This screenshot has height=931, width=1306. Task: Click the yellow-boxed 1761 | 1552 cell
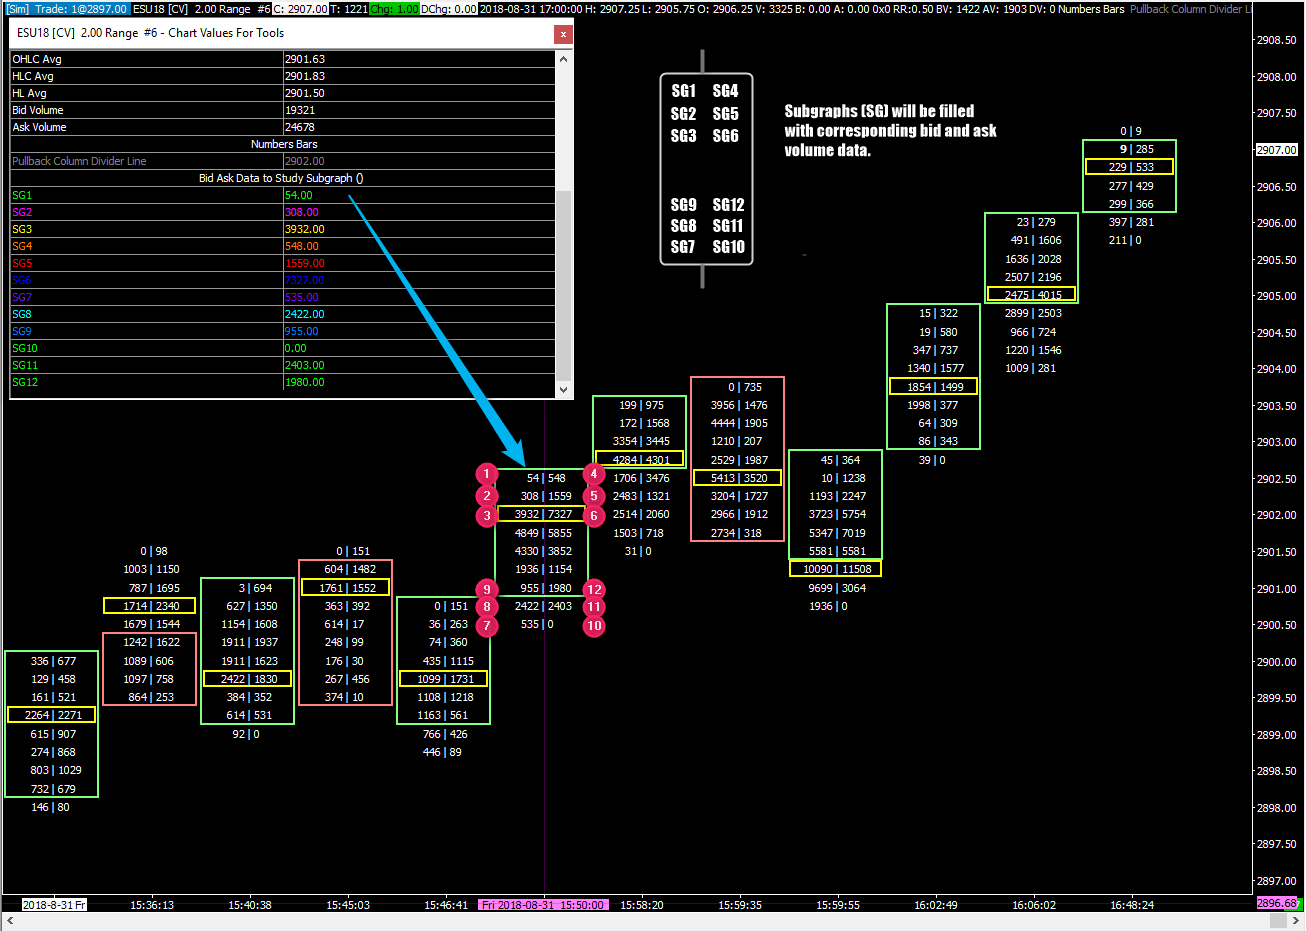click(x=346, y=588)
